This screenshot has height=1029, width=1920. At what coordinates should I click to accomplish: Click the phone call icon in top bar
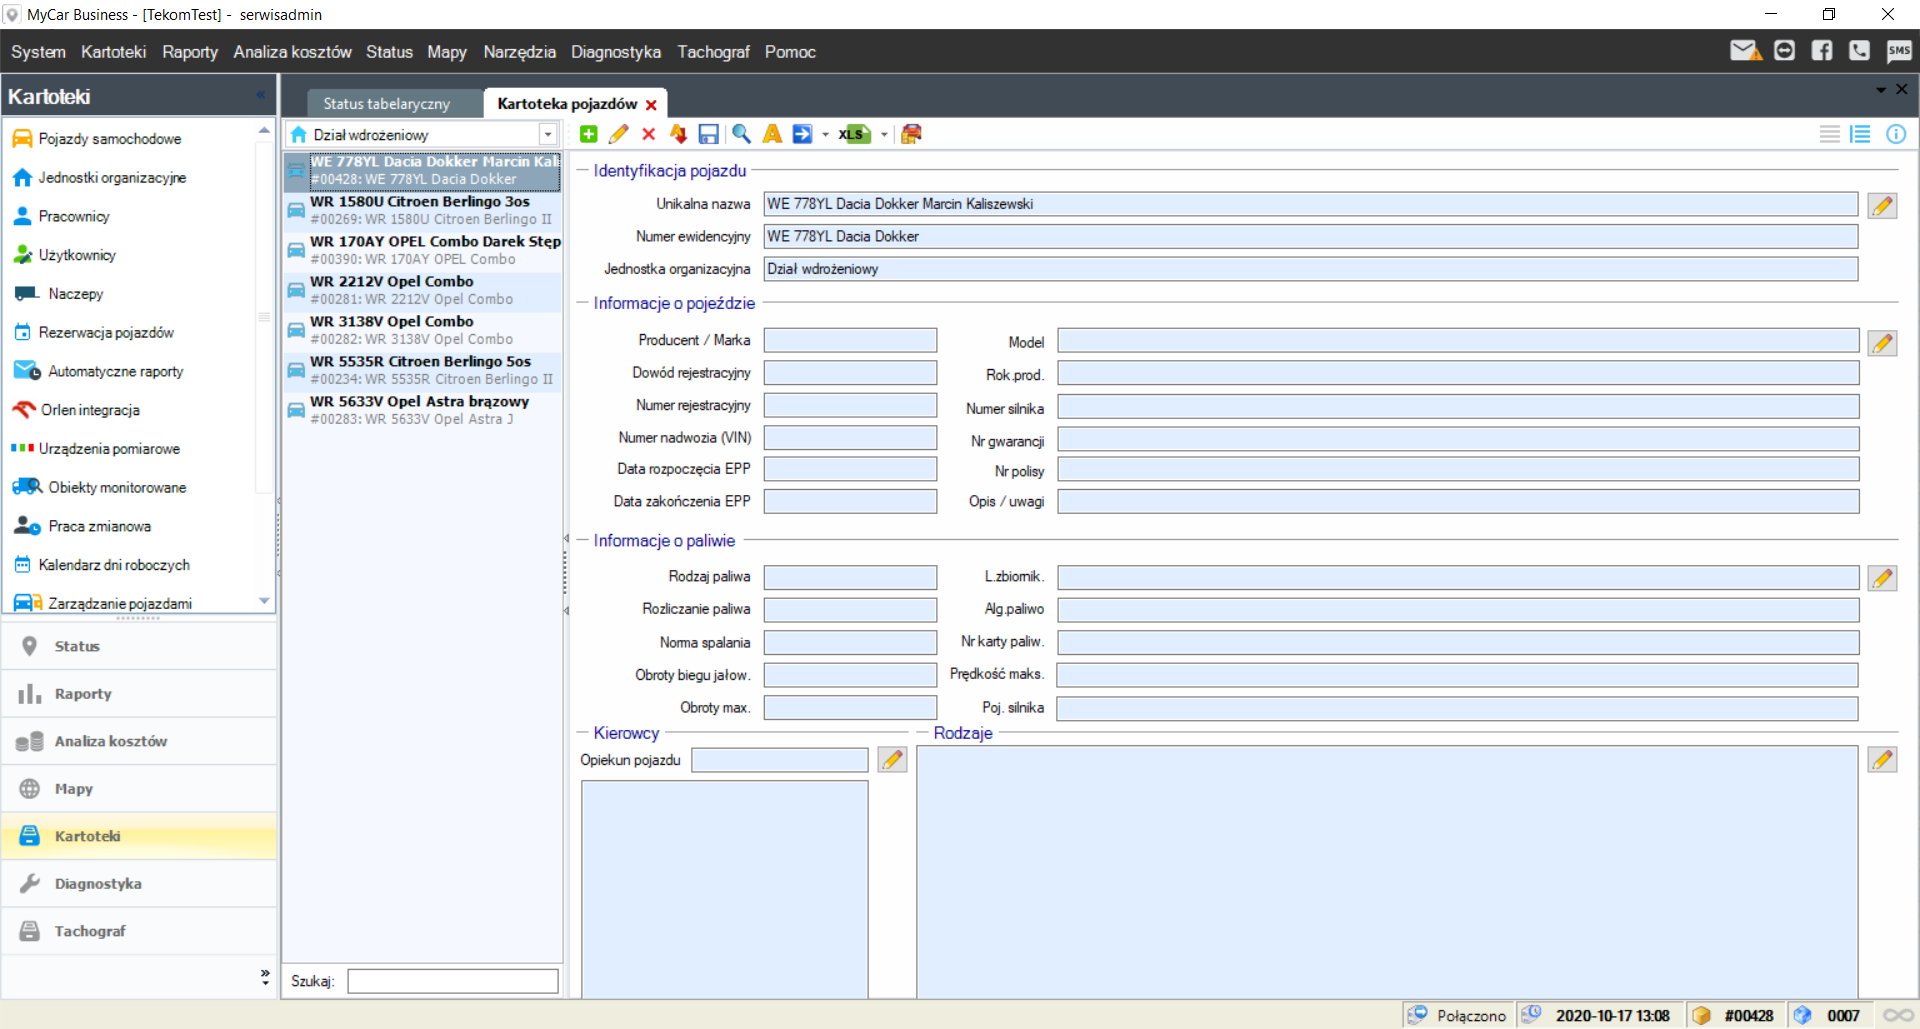[1859, 51]
